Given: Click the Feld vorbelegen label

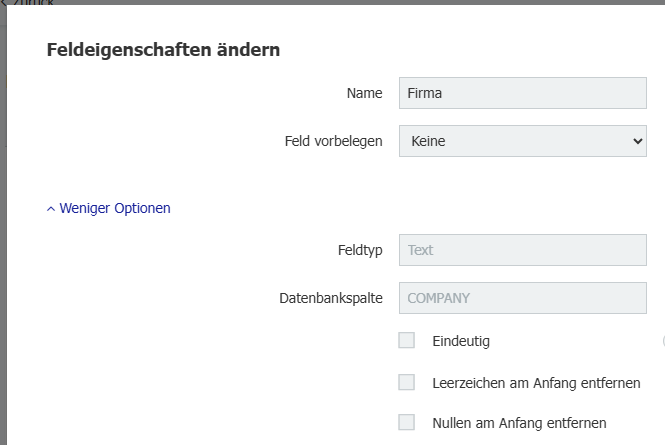Looking at the screenshot, I should [334, 142].
